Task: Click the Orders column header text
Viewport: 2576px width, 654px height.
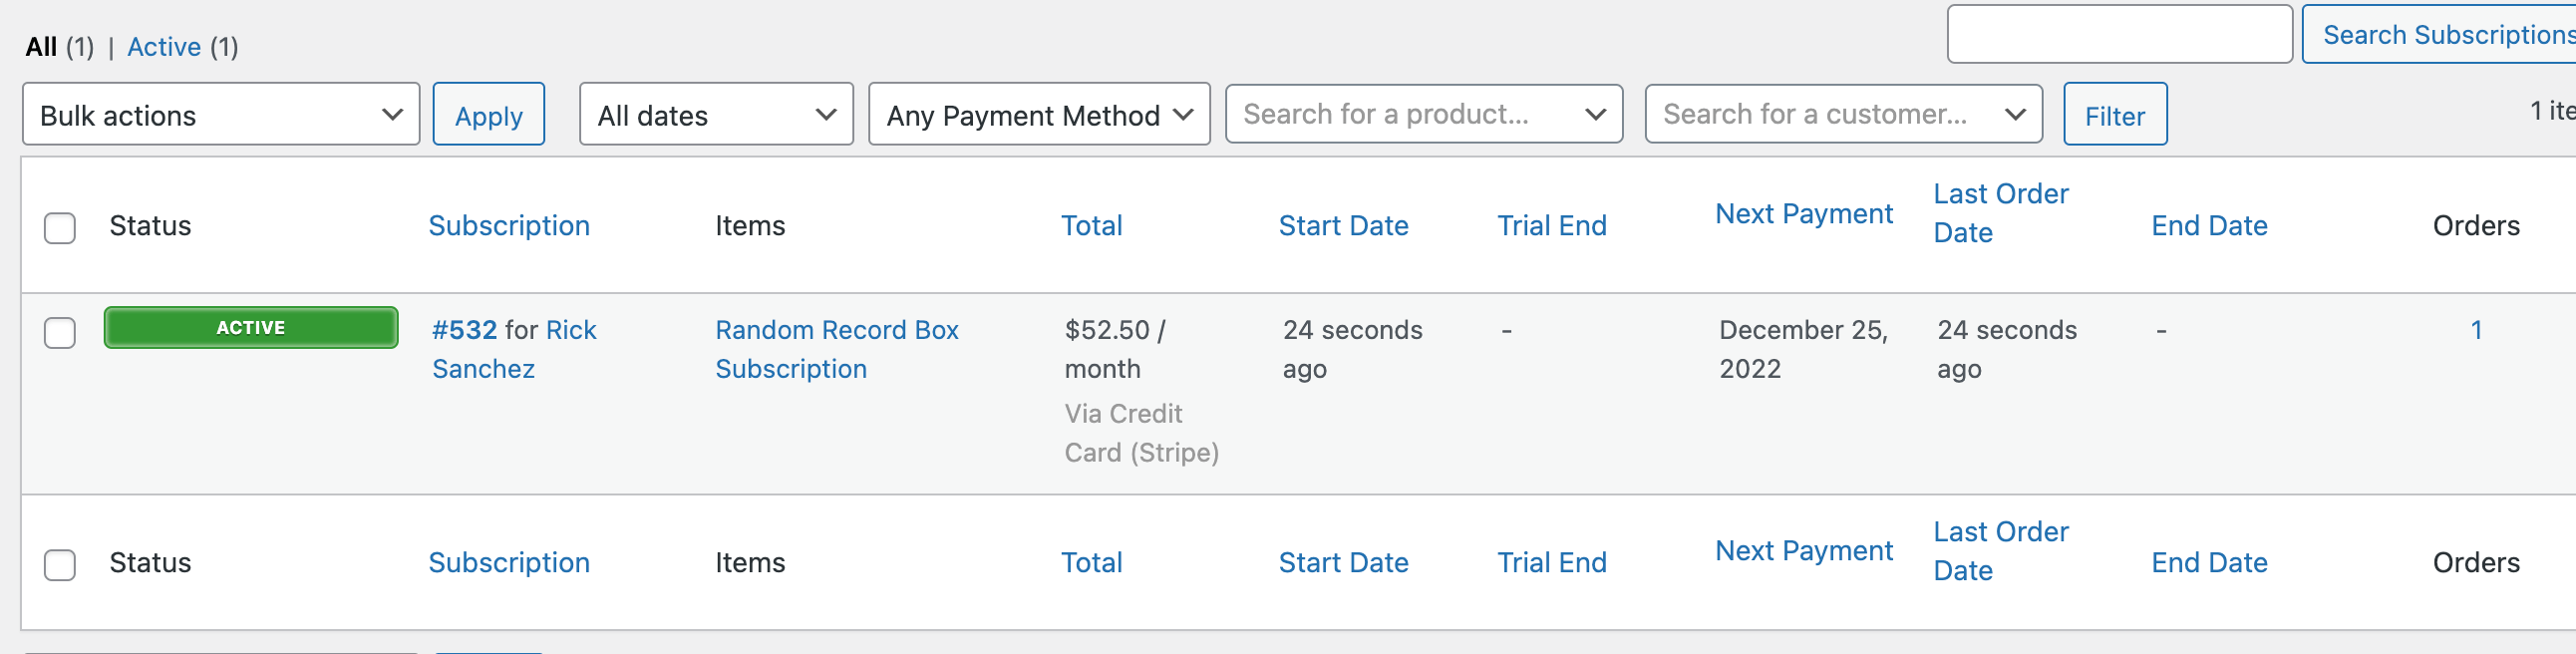Action: click(2476, 226)
